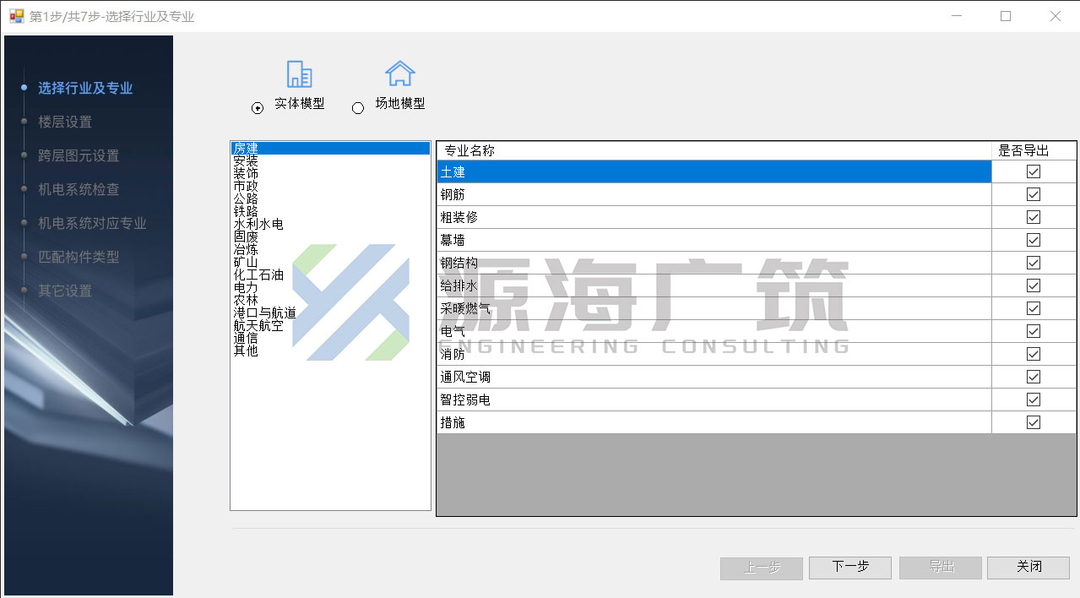Toggle the export checkbox for 措施

1033,422
